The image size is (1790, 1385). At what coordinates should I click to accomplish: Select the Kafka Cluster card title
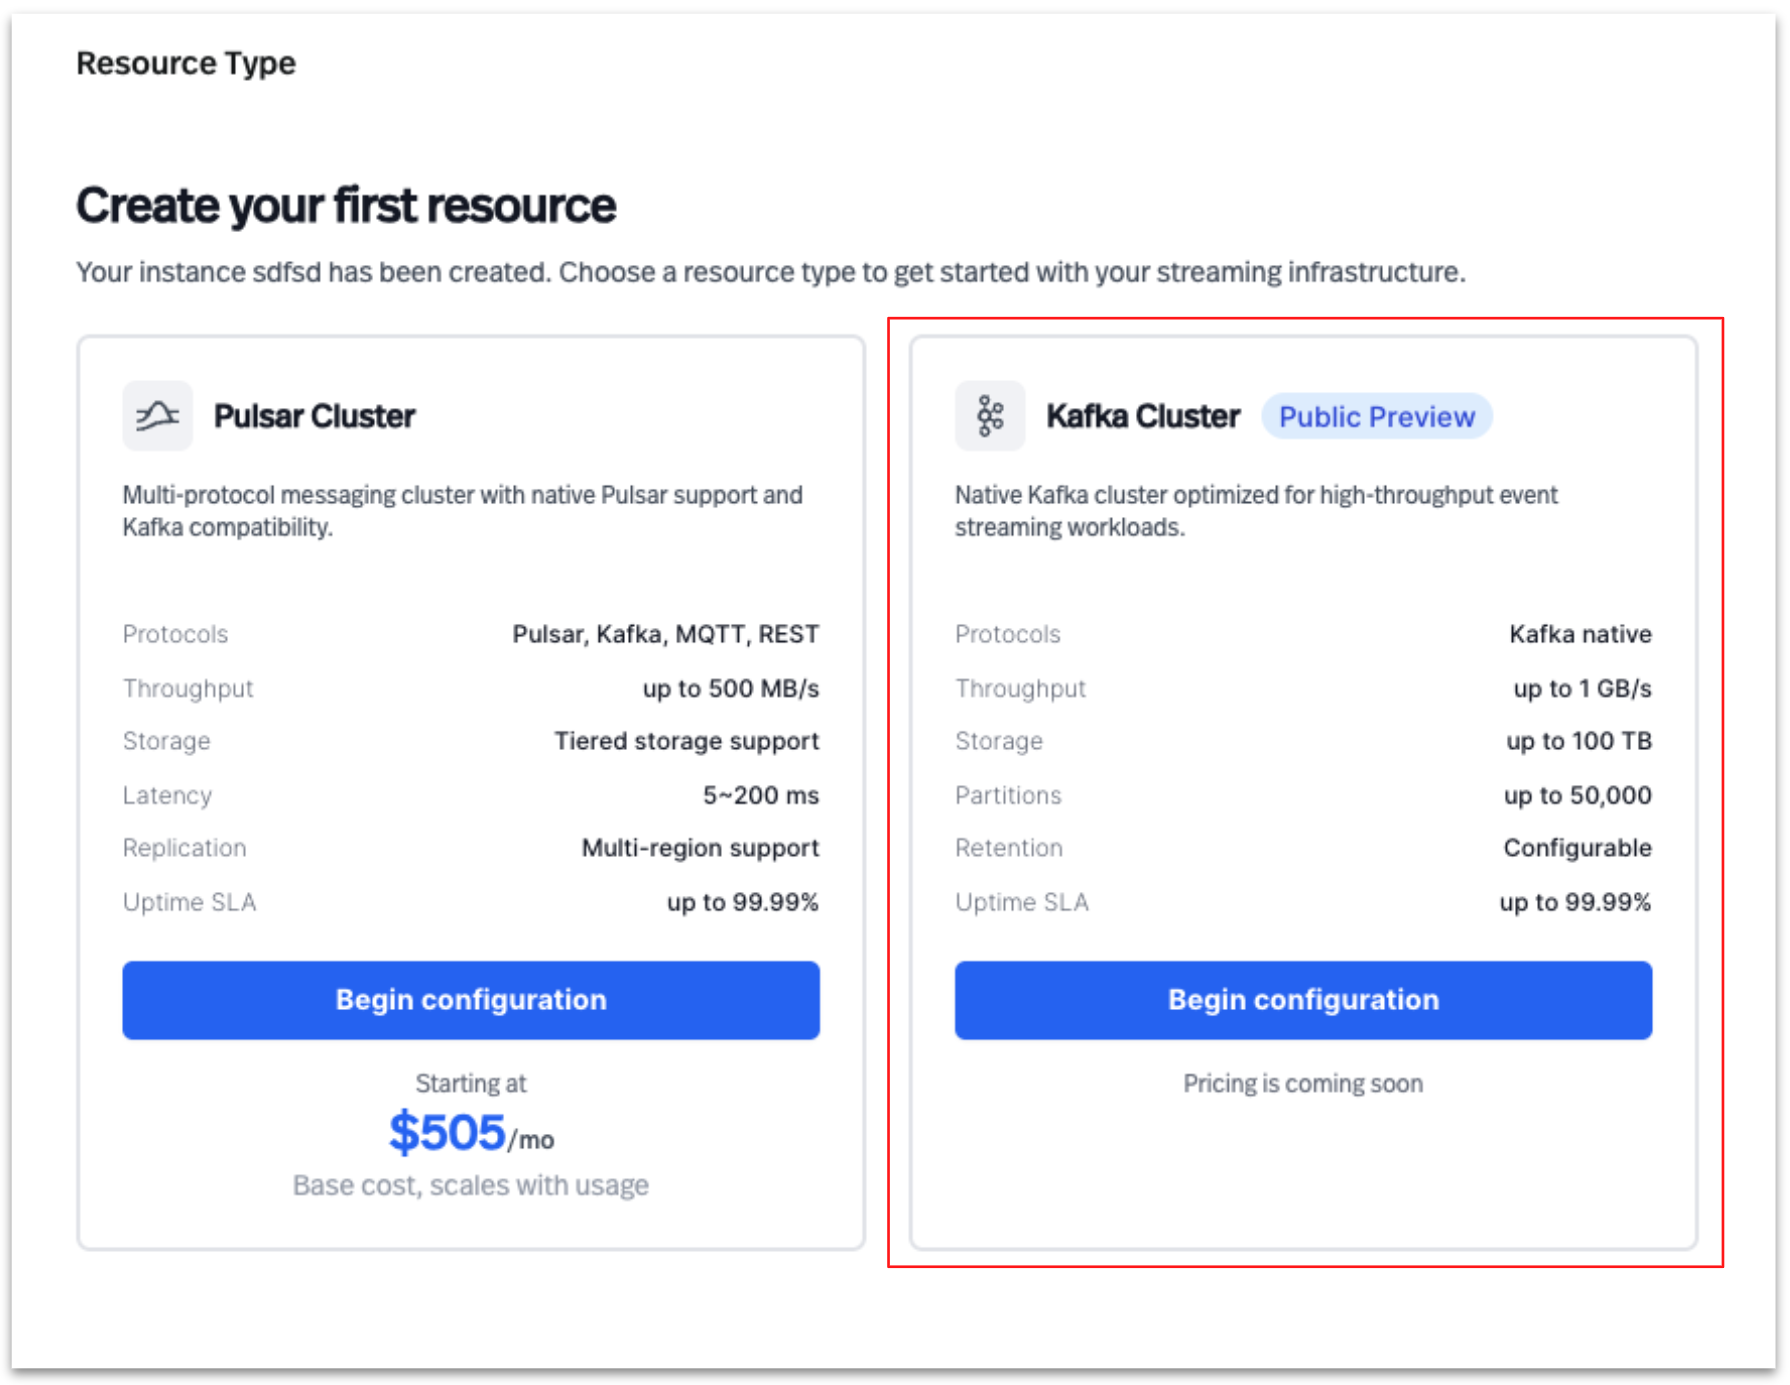point(1142,416)
